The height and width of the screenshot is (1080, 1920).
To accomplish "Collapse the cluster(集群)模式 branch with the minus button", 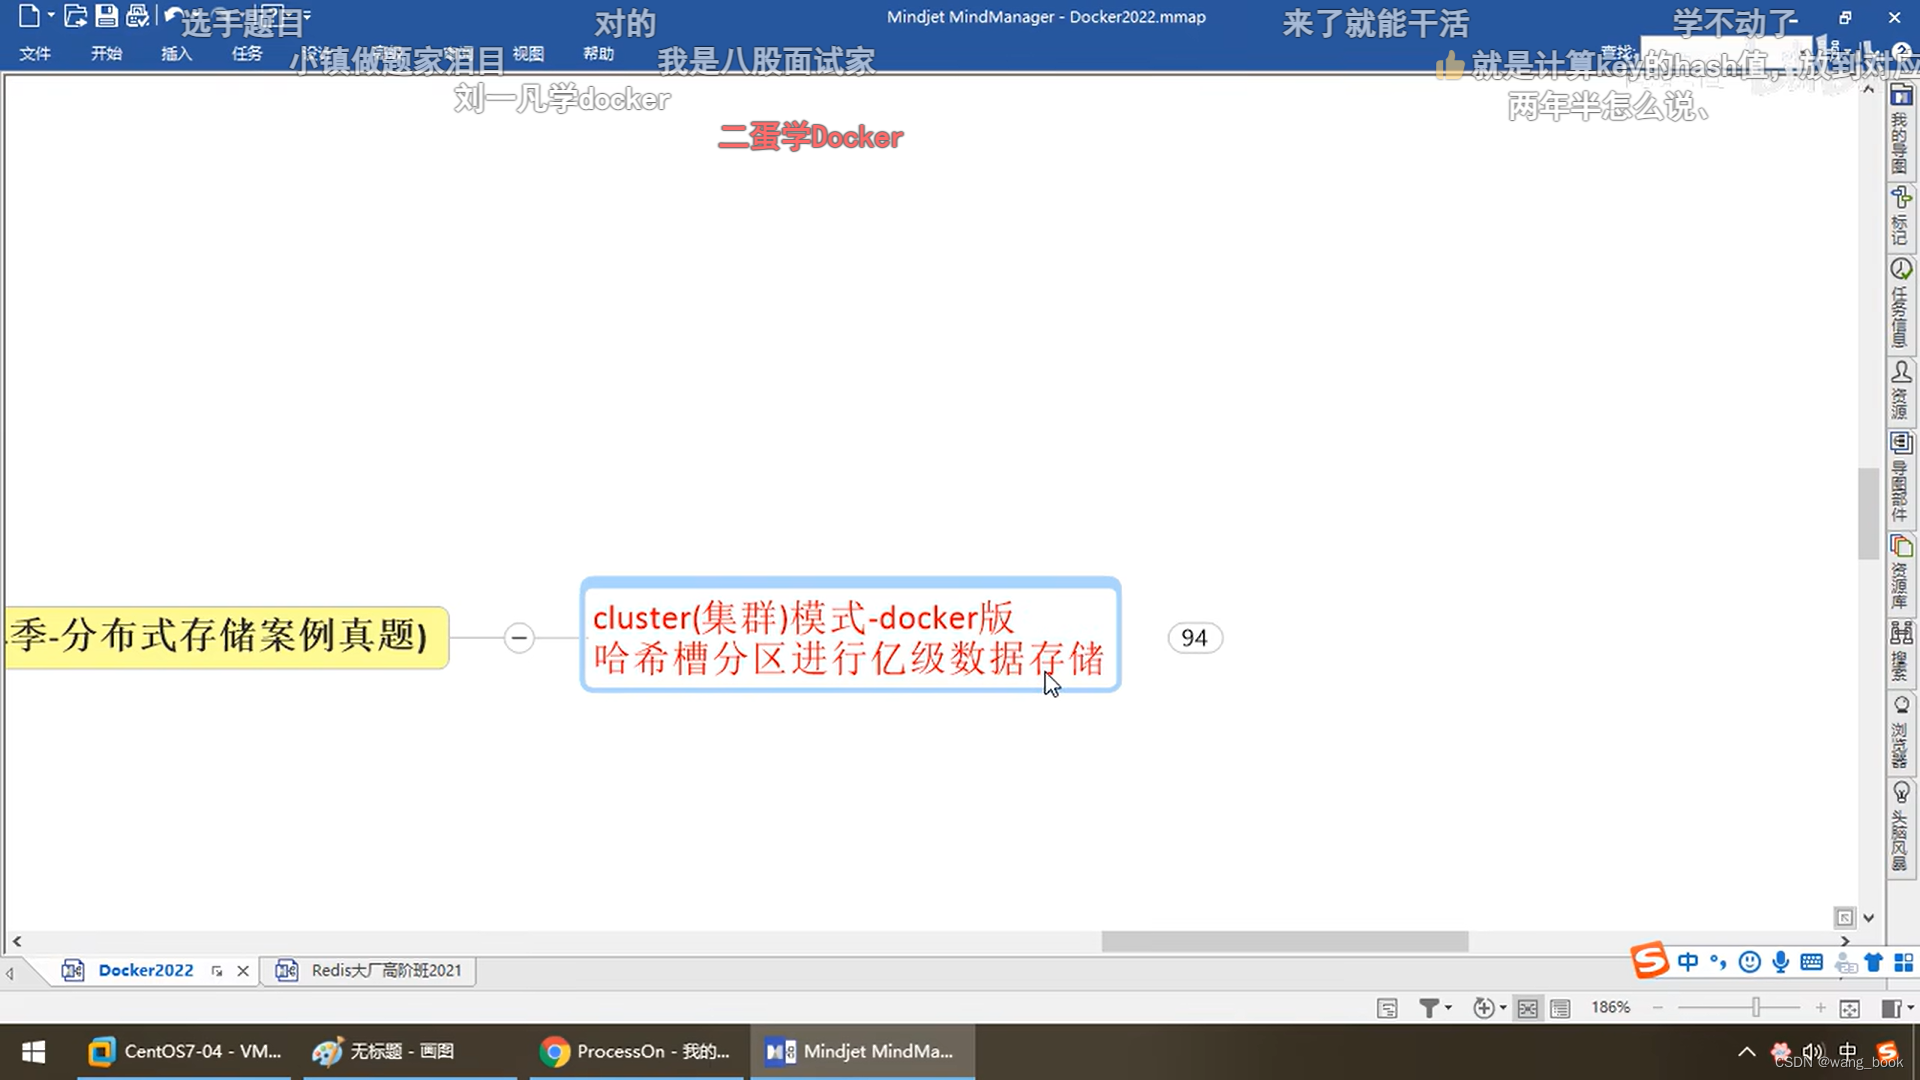I will (x=519, y=637).
